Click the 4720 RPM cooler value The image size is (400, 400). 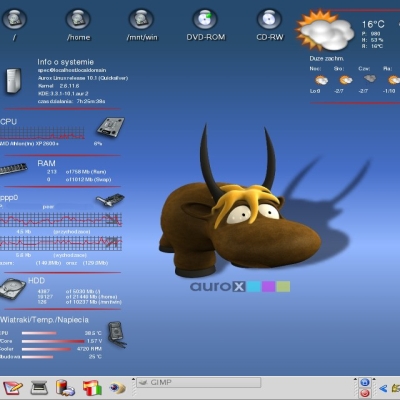pyautogui.click(x=89, y=349)
